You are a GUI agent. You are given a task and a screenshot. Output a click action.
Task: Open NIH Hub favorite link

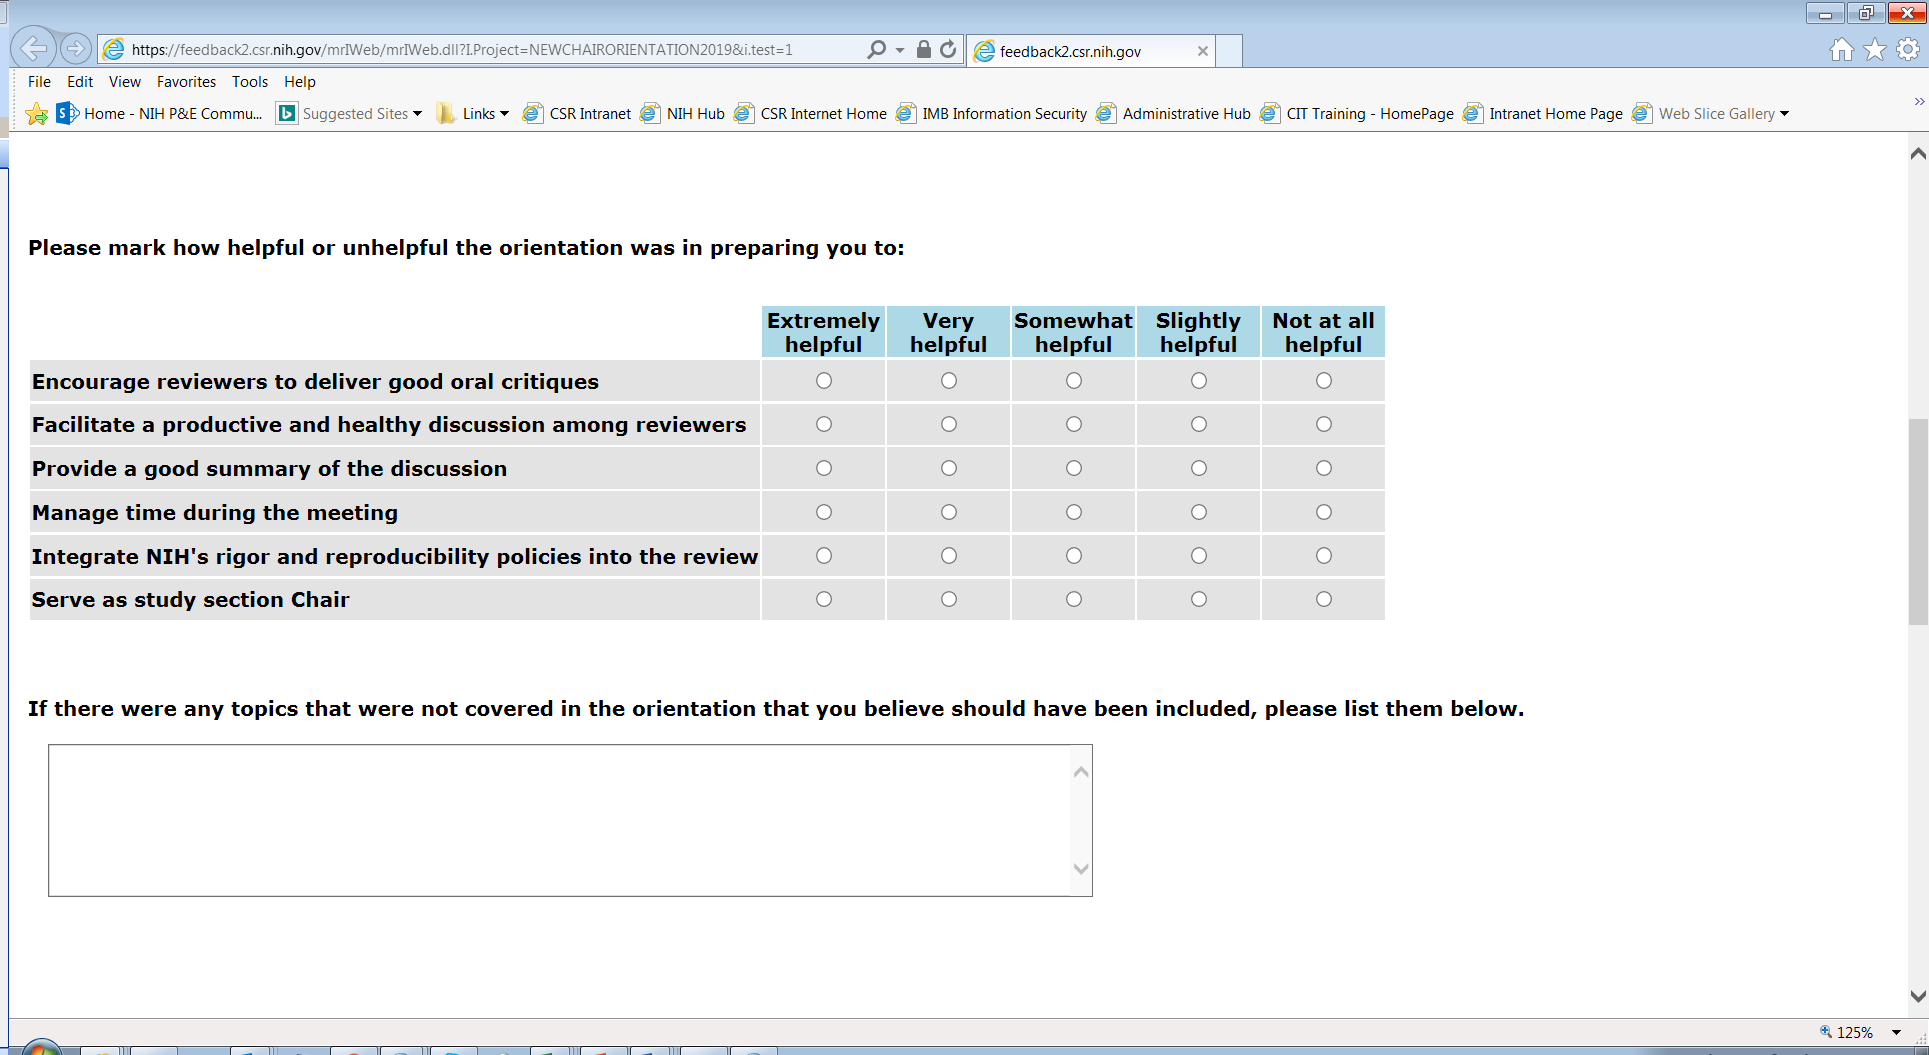click(683, 114)
